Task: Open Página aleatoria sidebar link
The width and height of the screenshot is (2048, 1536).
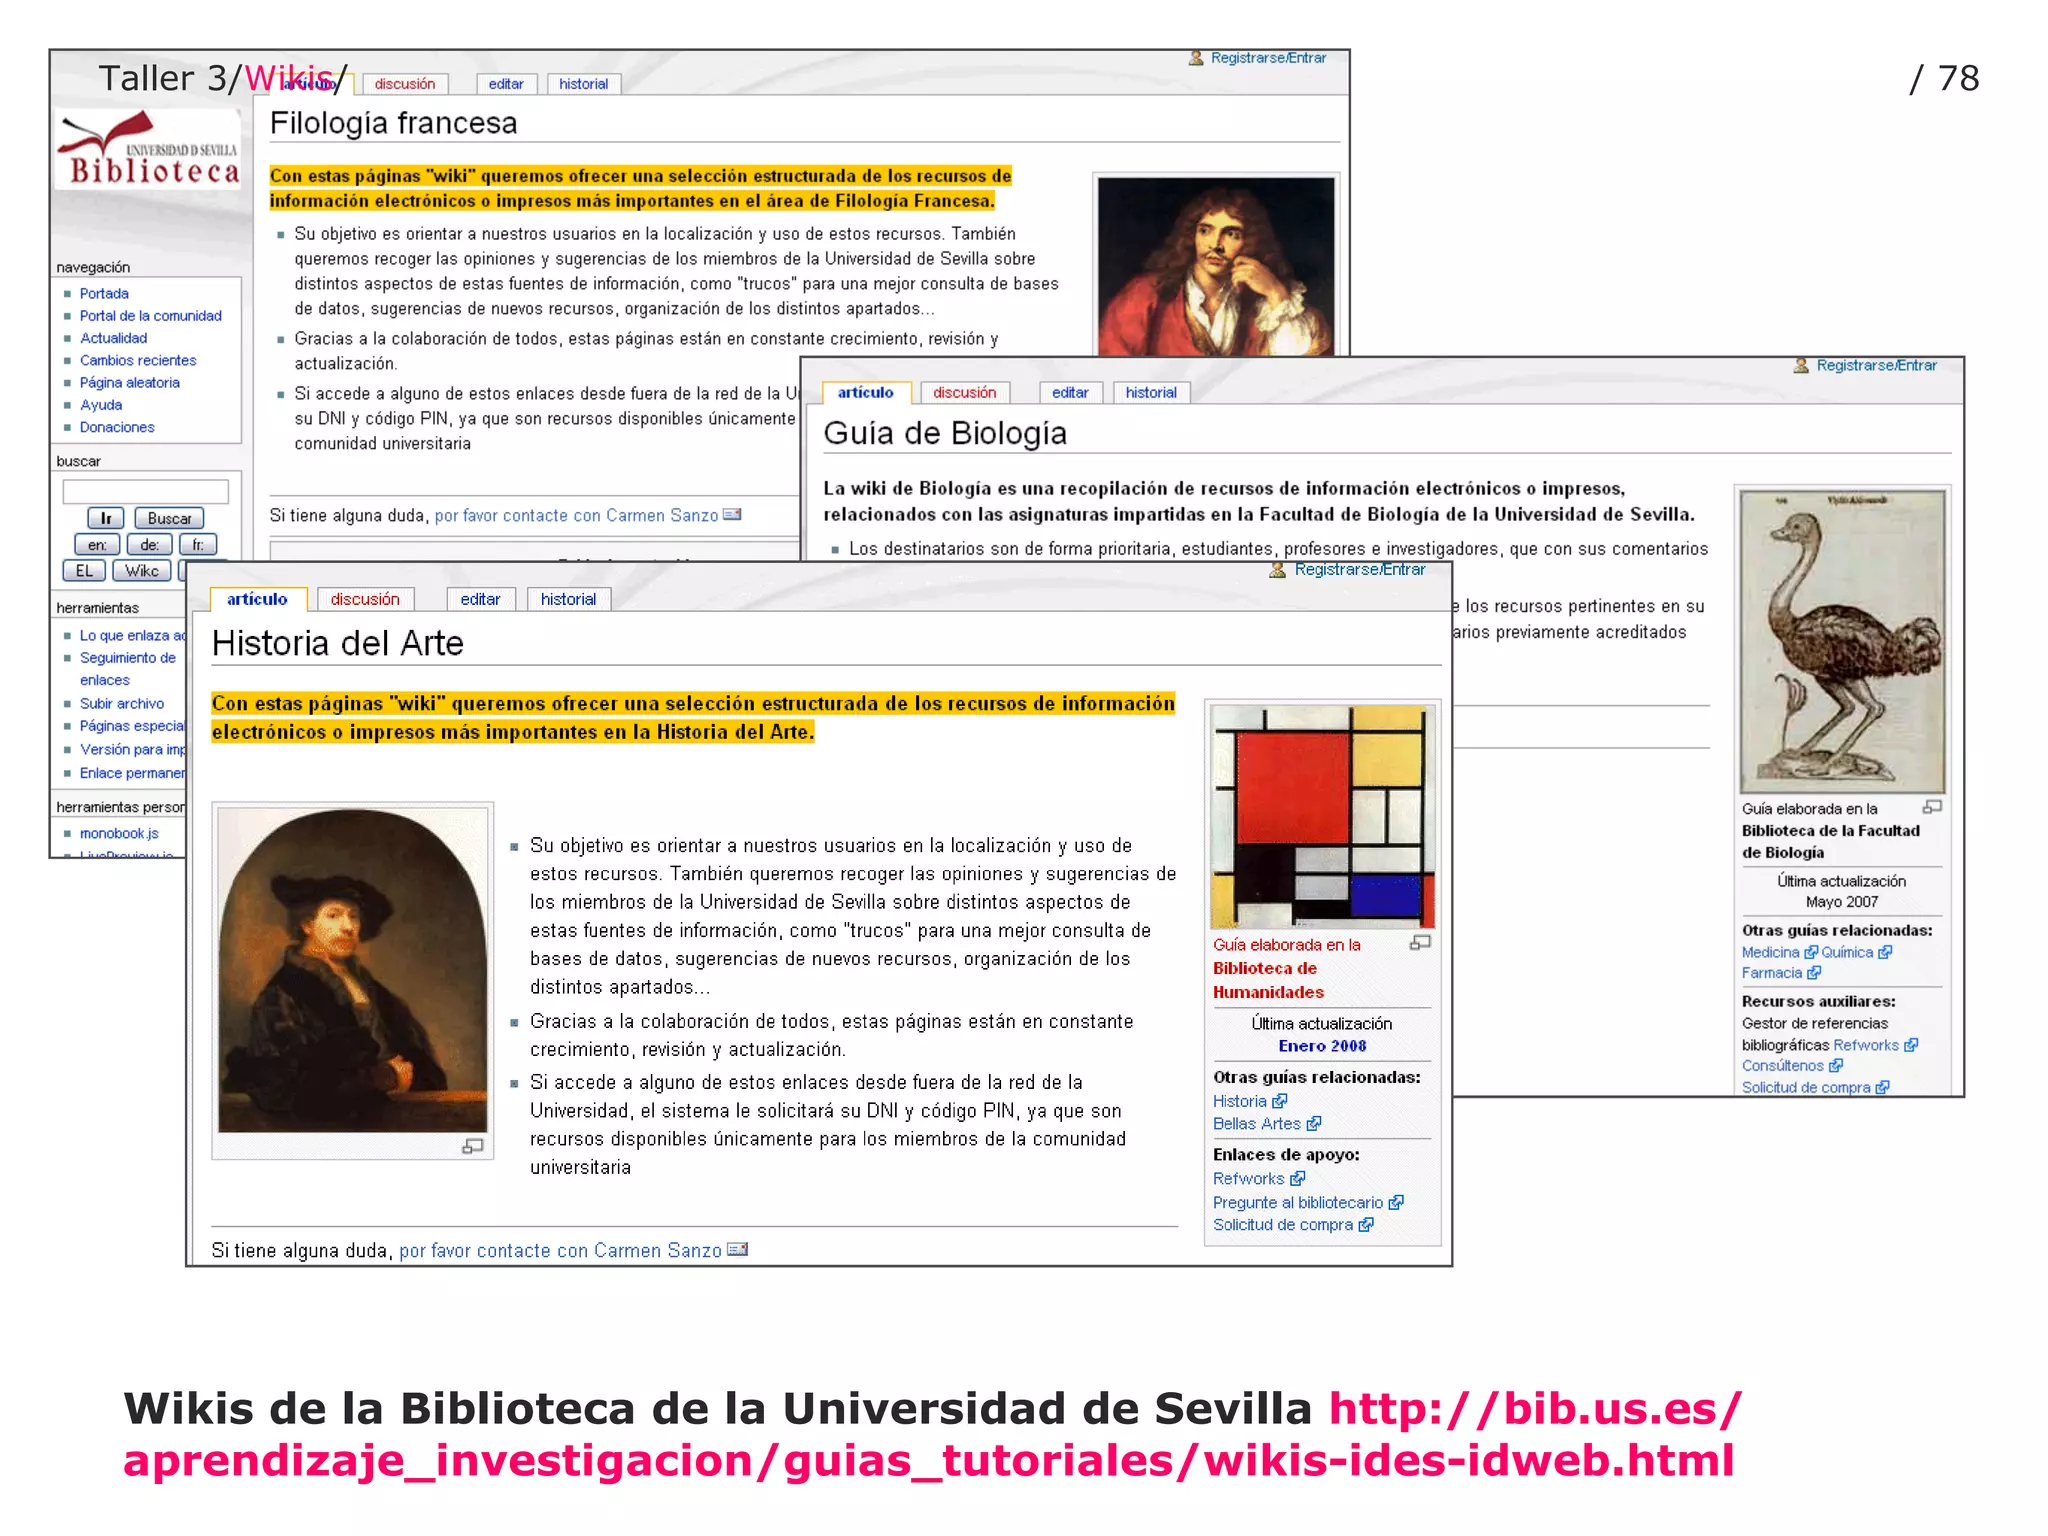Action: tap(130, 382)
